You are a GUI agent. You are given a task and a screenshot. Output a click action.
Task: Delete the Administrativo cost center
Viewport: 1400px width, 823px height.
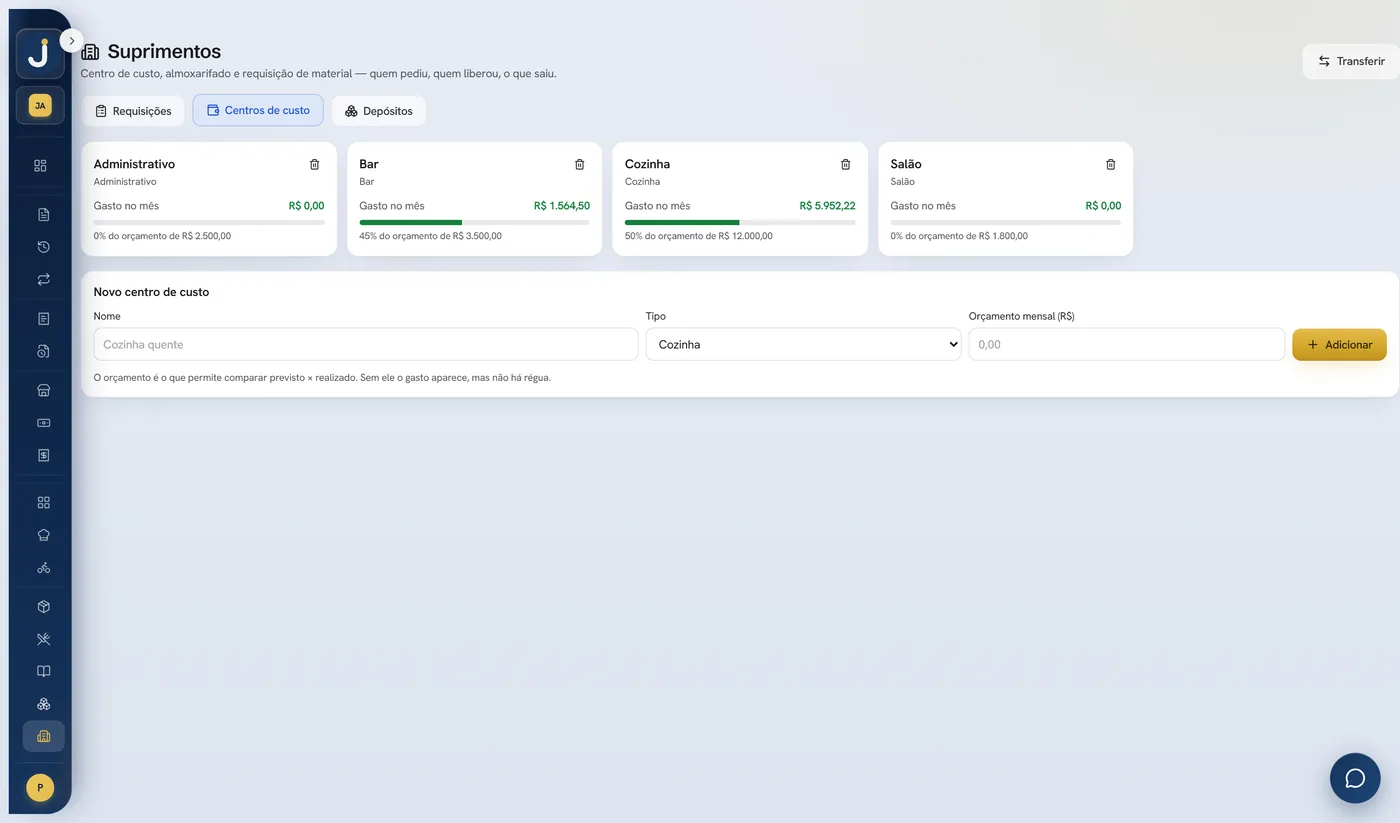314,164
